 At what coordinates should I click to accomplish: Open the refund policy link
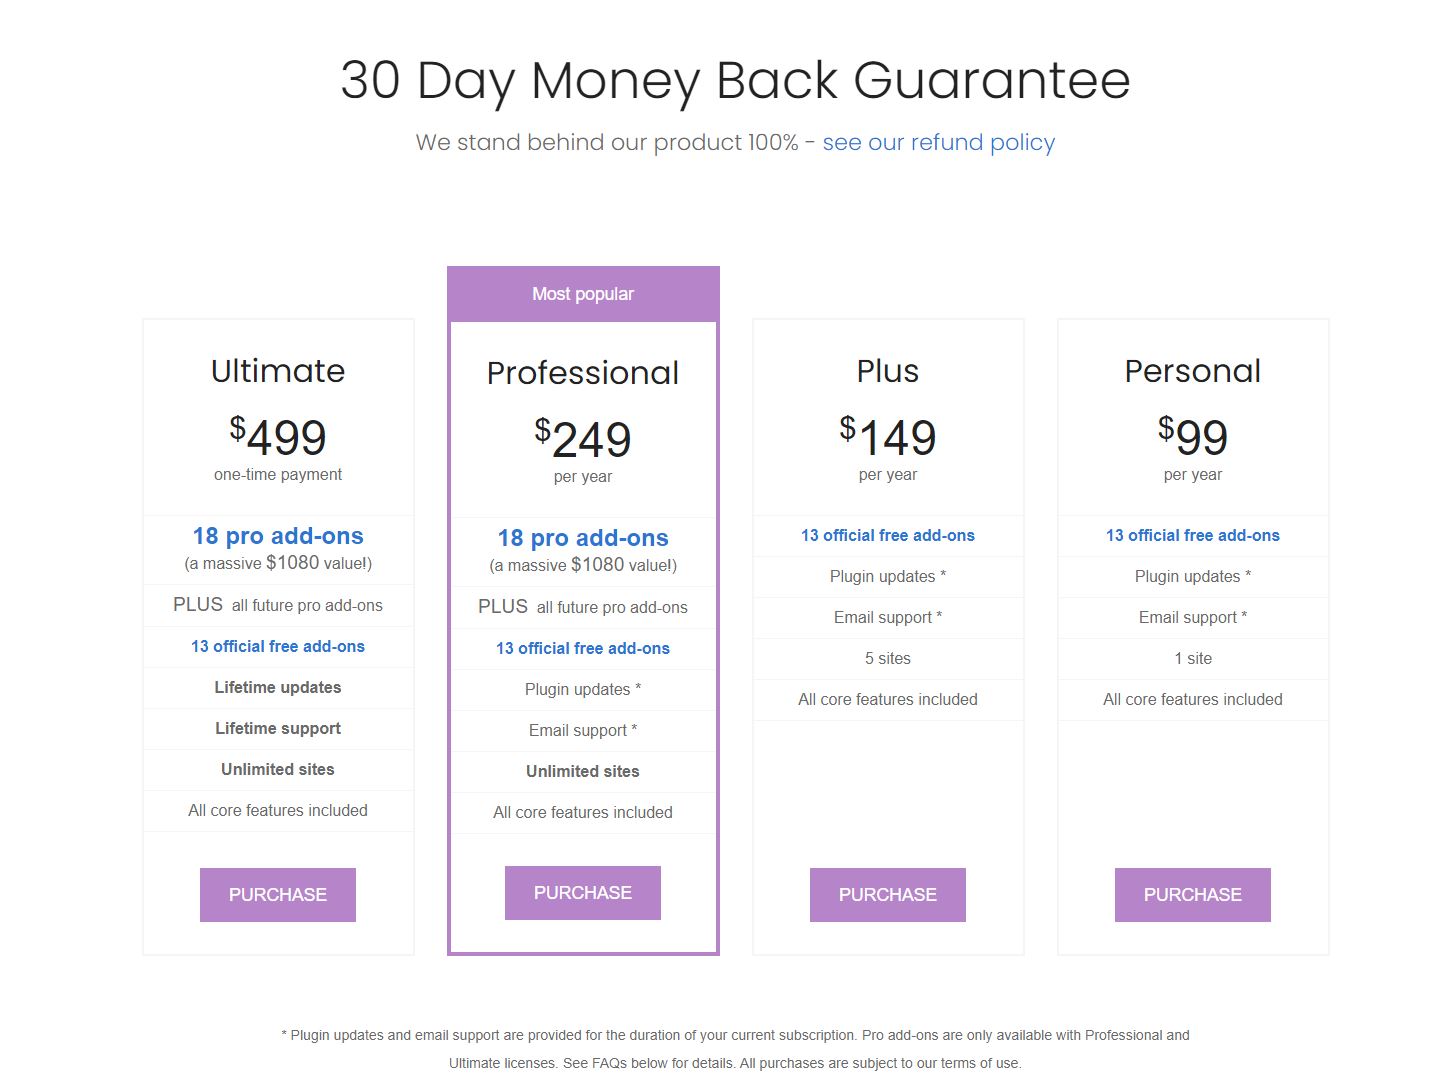pos(938,143)
